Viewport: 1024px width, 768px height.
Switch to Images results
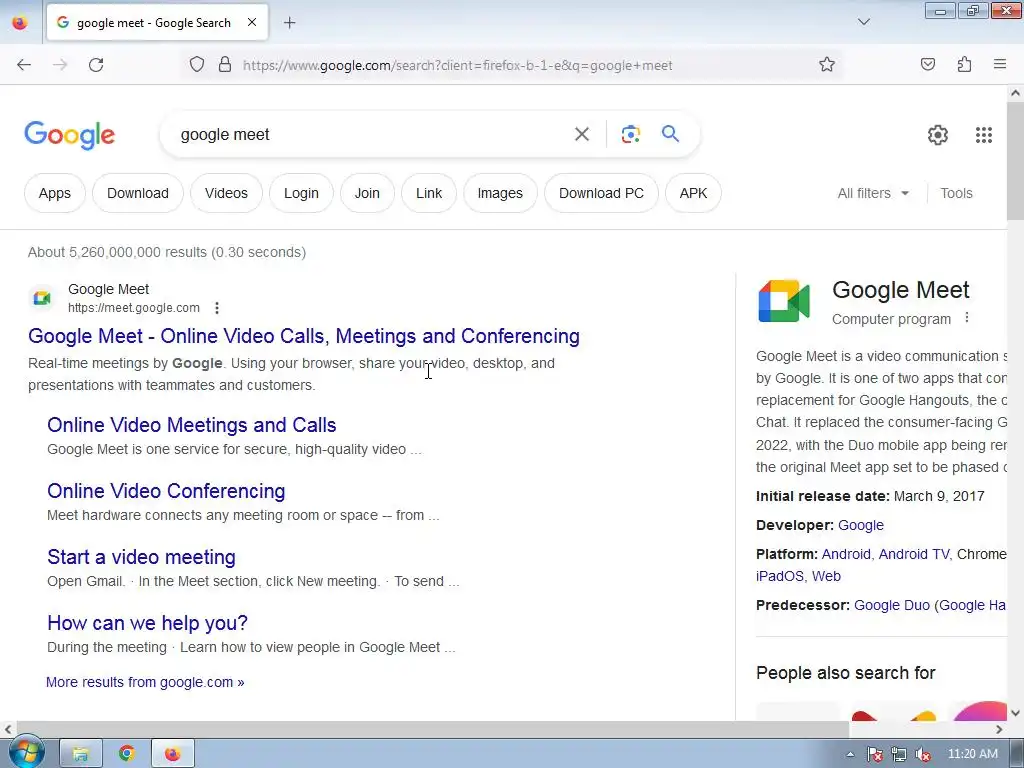click(x=500, y=193)
